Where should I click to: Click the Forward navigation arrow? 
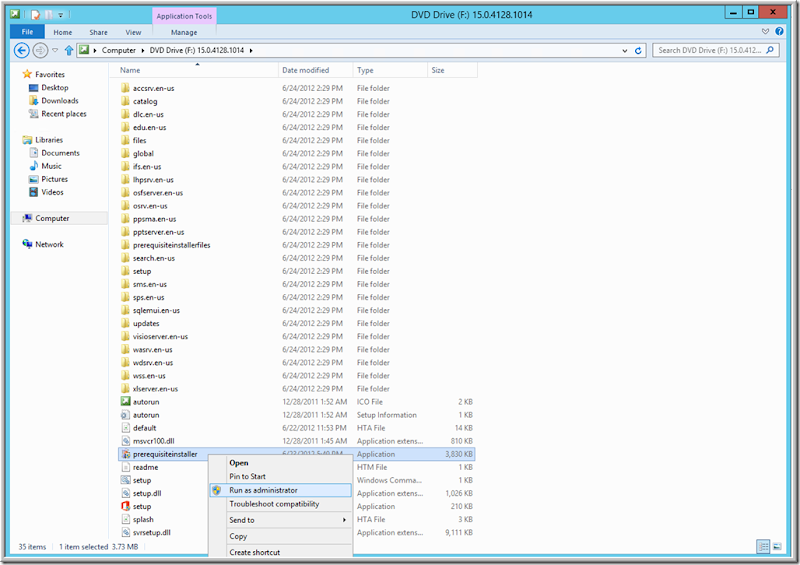point(40,51)
